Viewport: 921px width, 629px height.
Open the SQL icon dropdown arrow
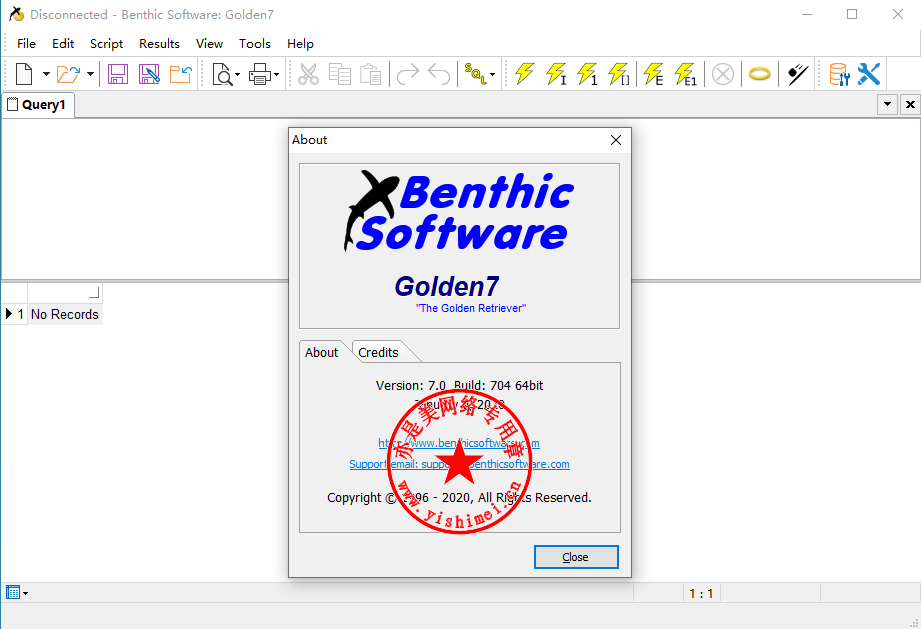(x=492, y=75)
